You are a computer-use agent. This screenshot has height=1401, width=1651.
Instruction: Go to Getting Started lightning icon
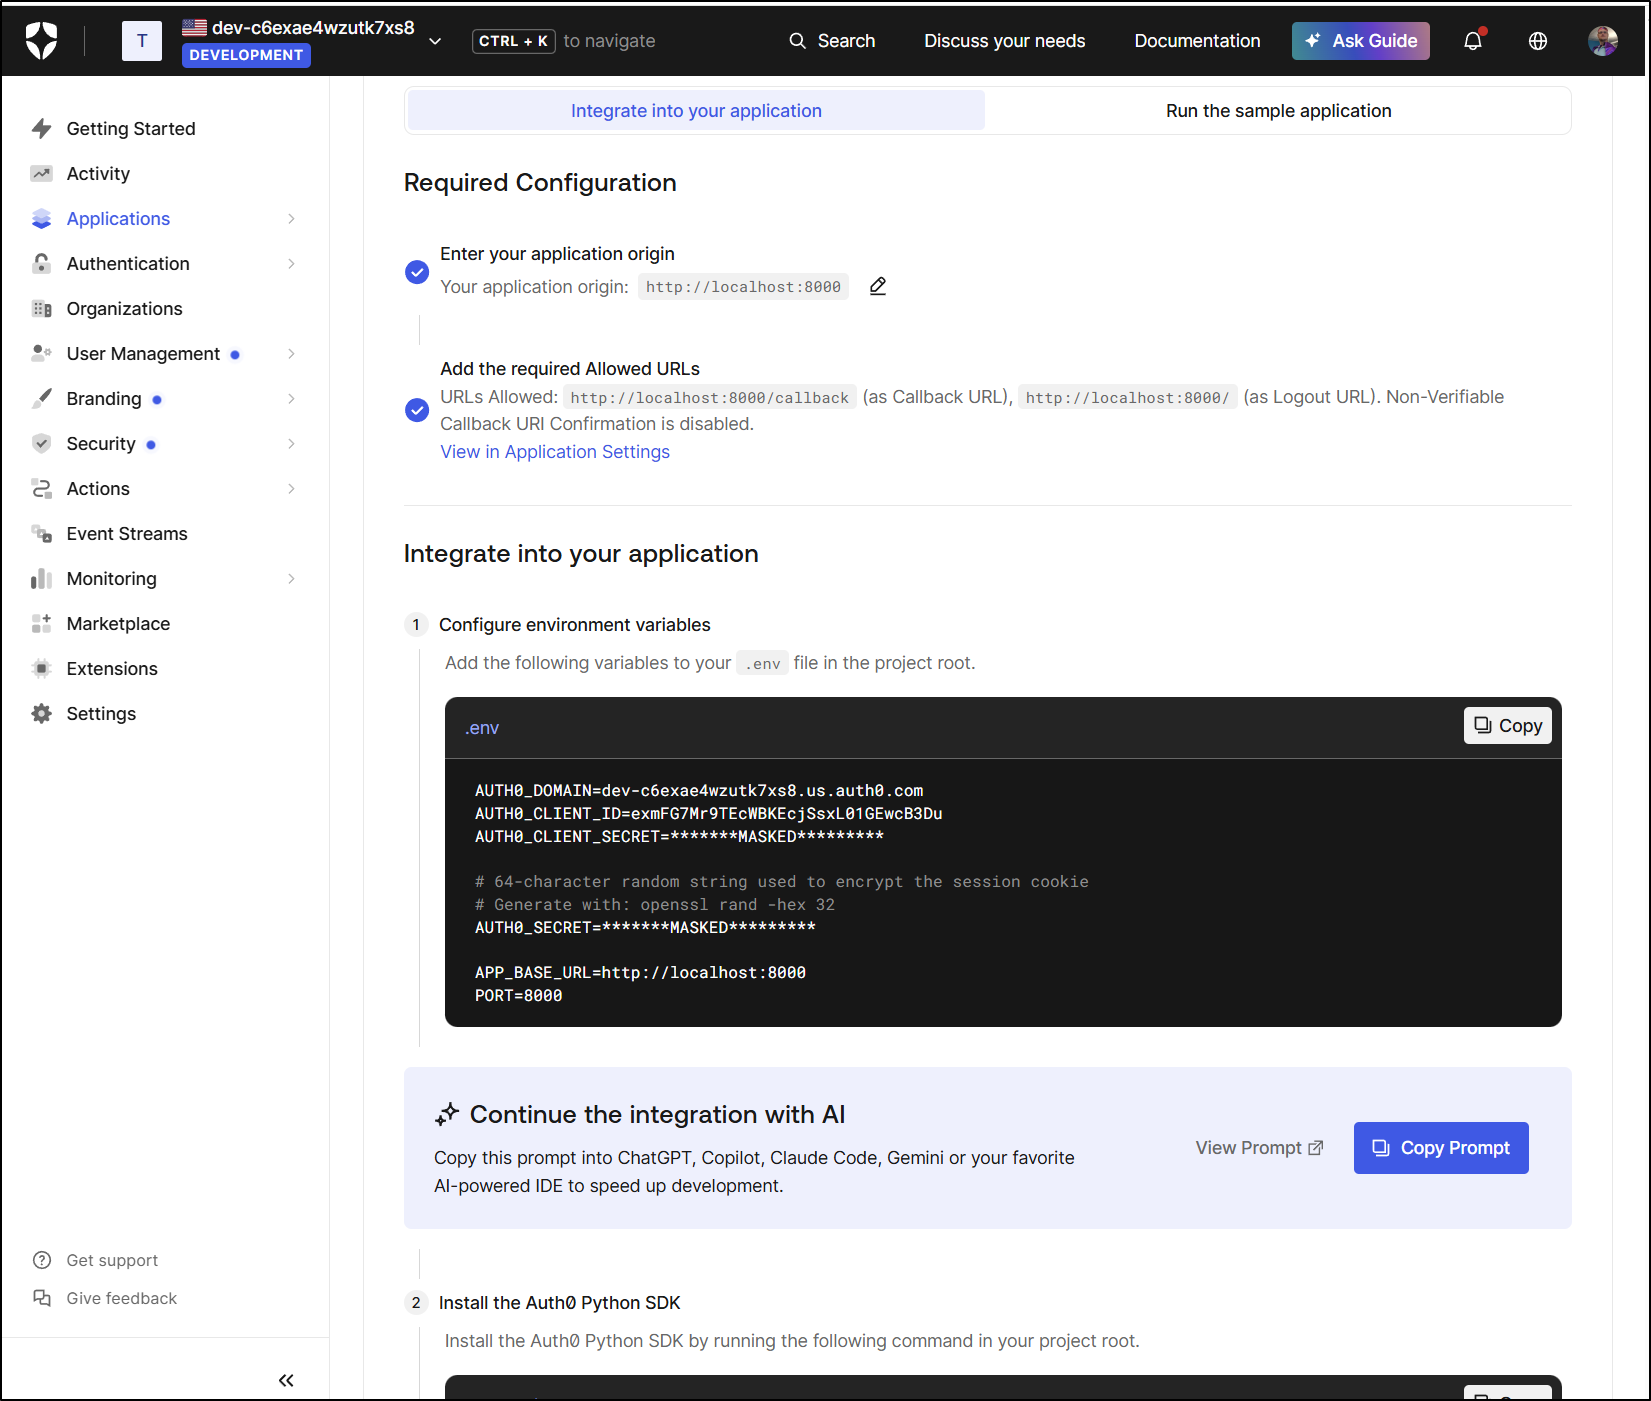pos(41,129)
